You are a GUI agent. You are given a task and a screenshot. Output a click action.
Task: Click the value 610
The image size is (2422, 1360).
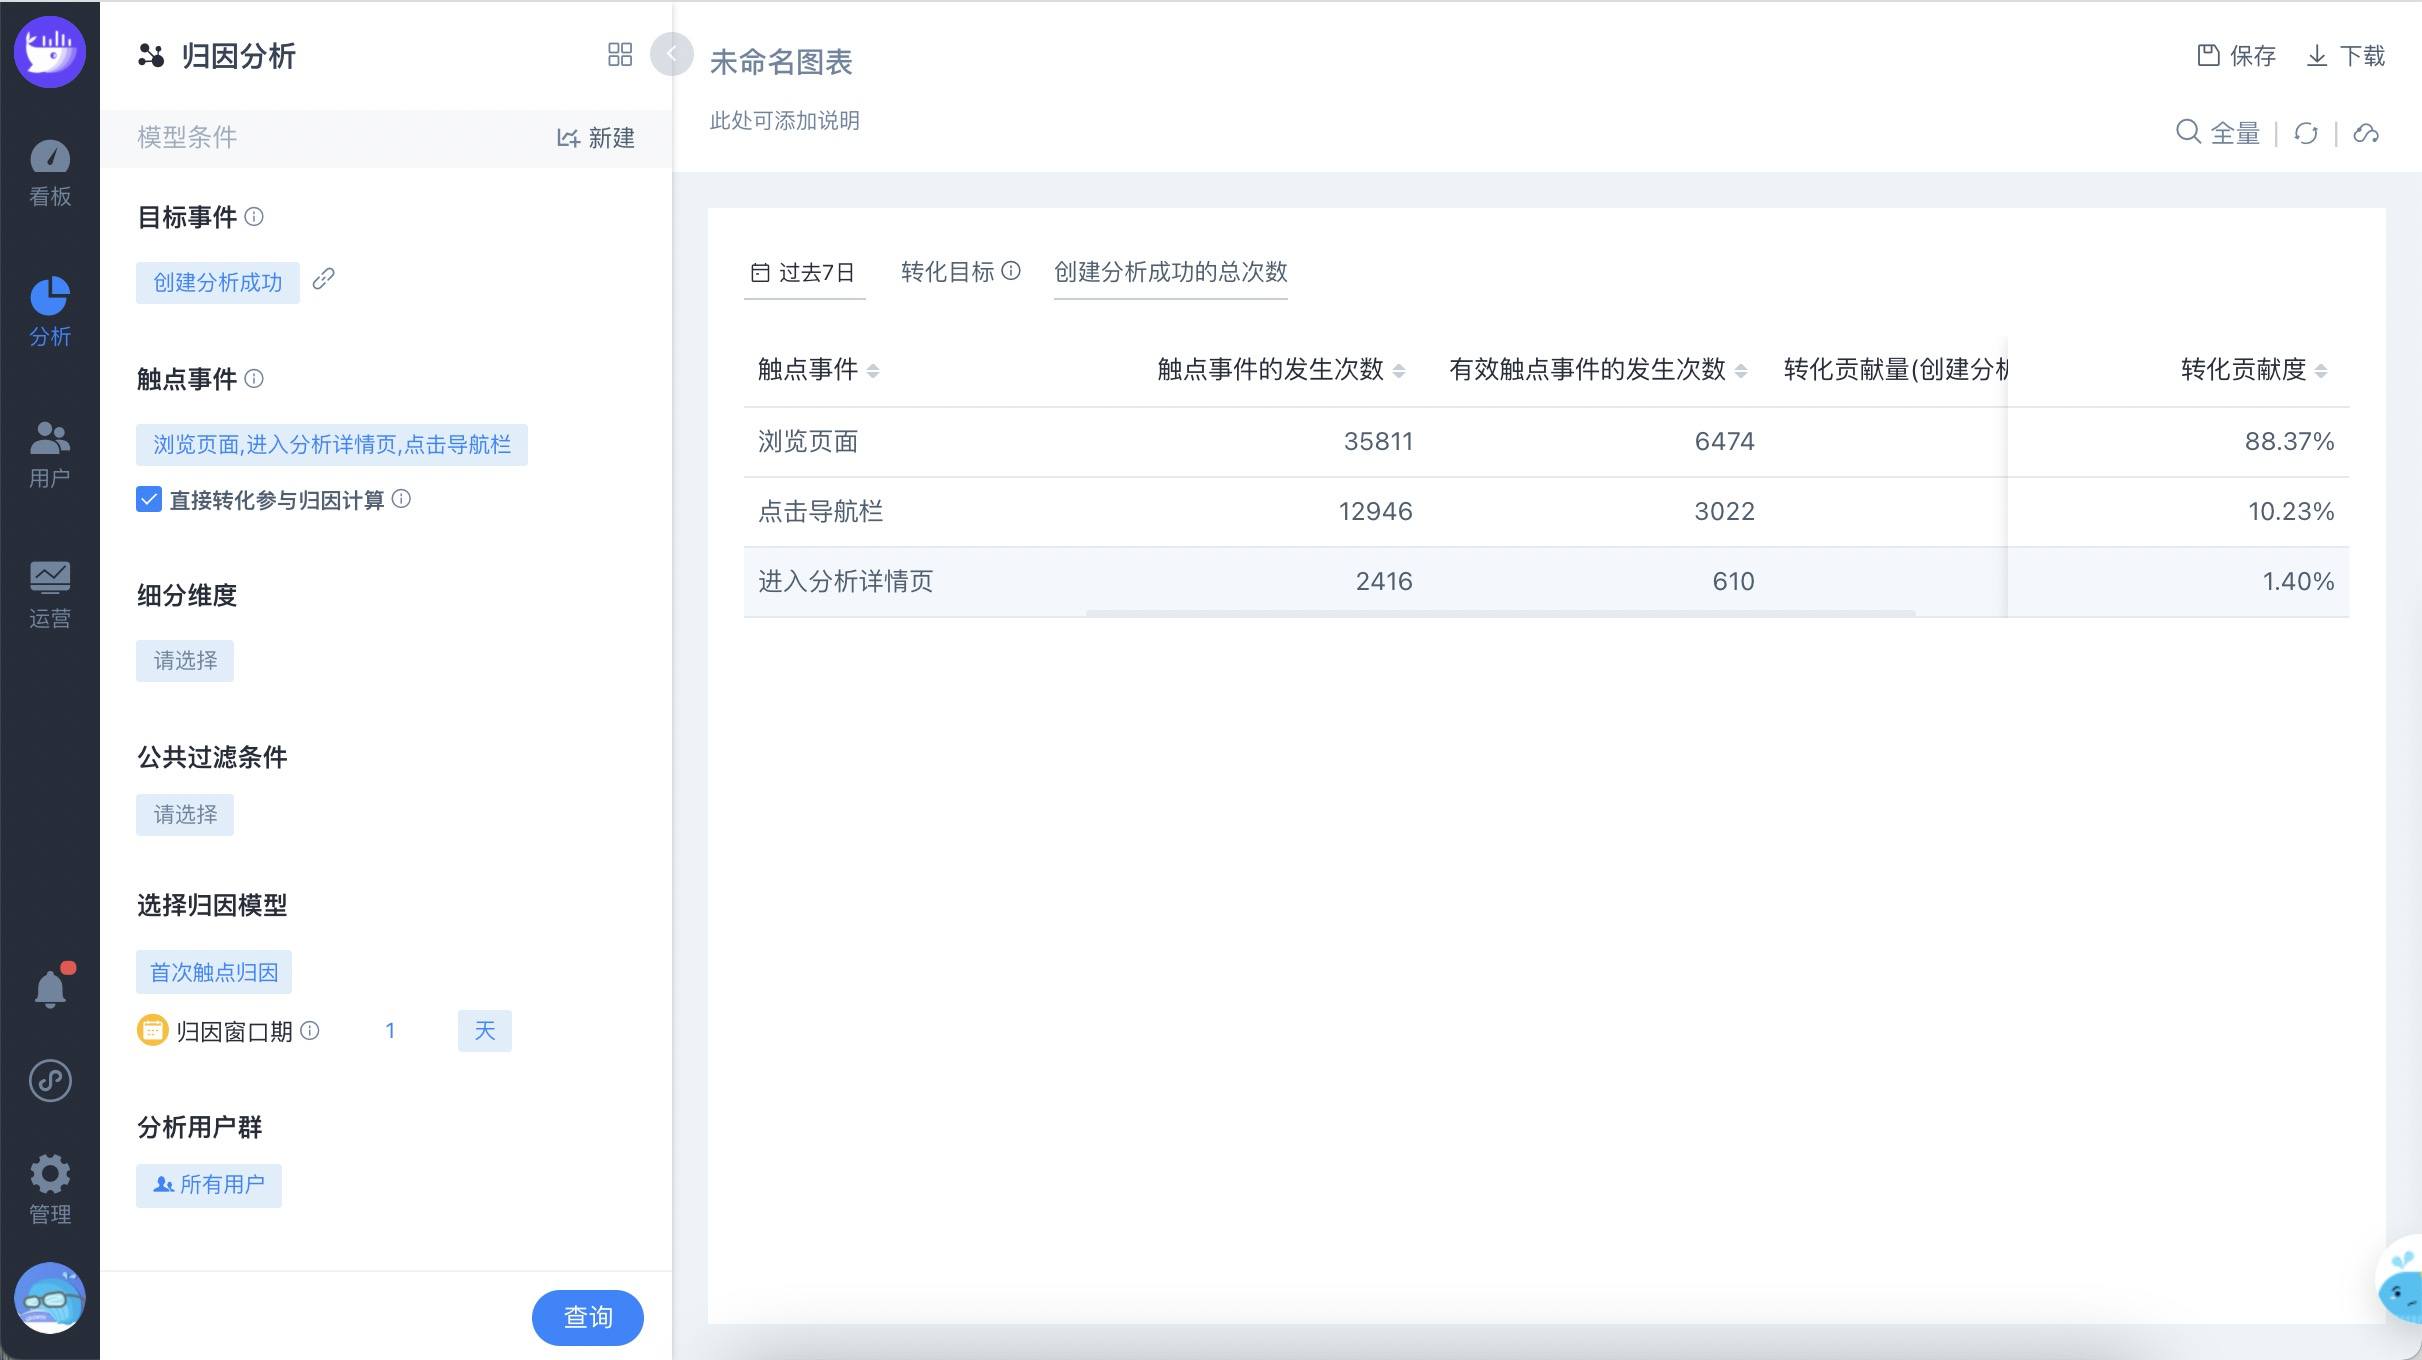[1733, 582]
